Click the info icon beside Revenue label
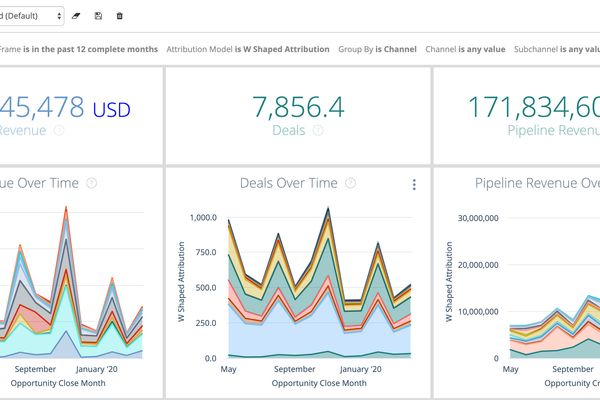600x400 pixels. pyautogui.click(x=59, y=131)
